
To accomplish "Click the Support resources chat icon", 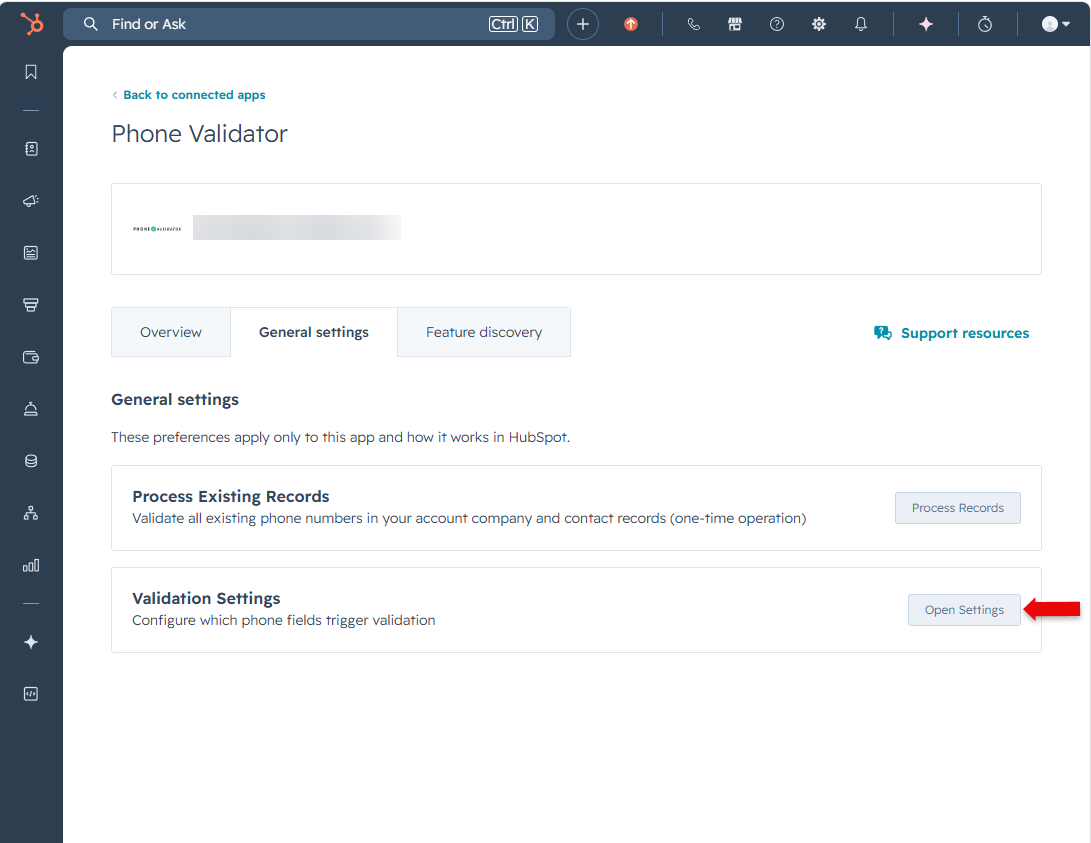I will [882, 333].
